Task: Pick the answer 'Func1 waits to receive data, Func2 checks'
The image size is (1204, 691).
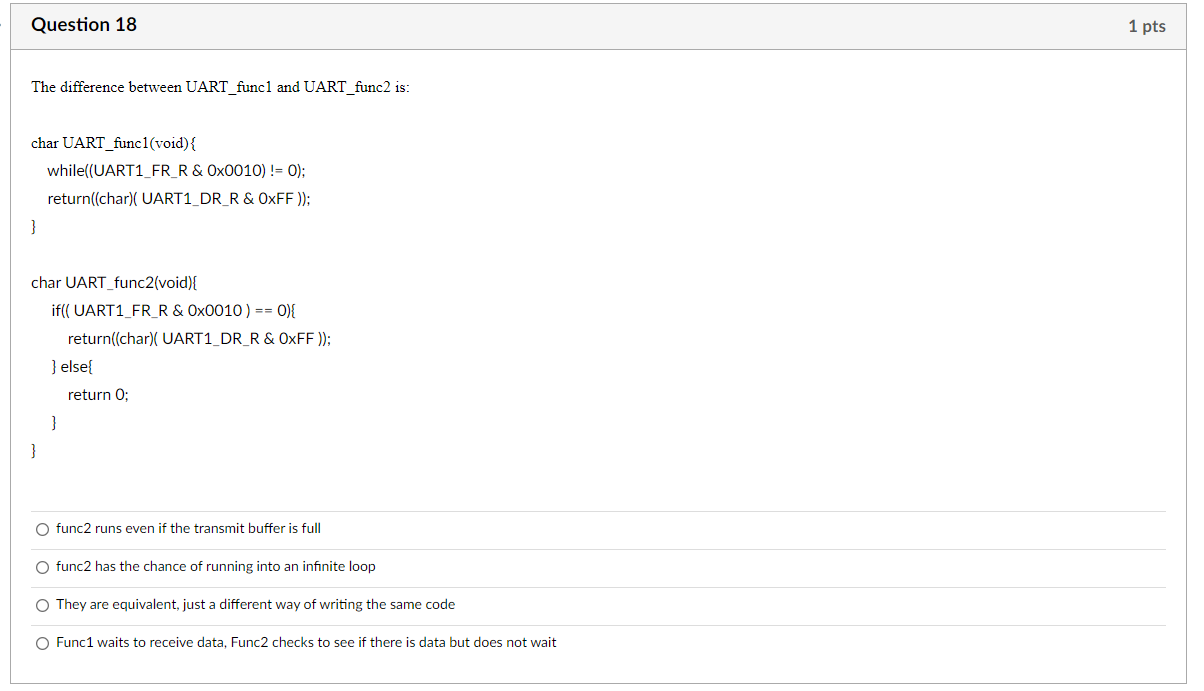Action: click(x=42, y=642)
